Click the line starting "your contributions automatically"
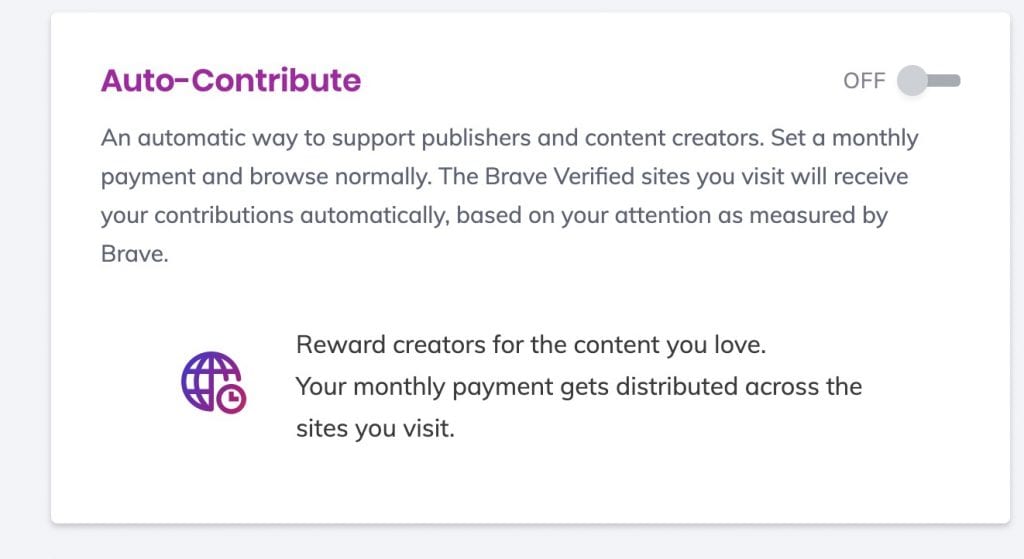 pyautogui.click(x=494, y=215)
